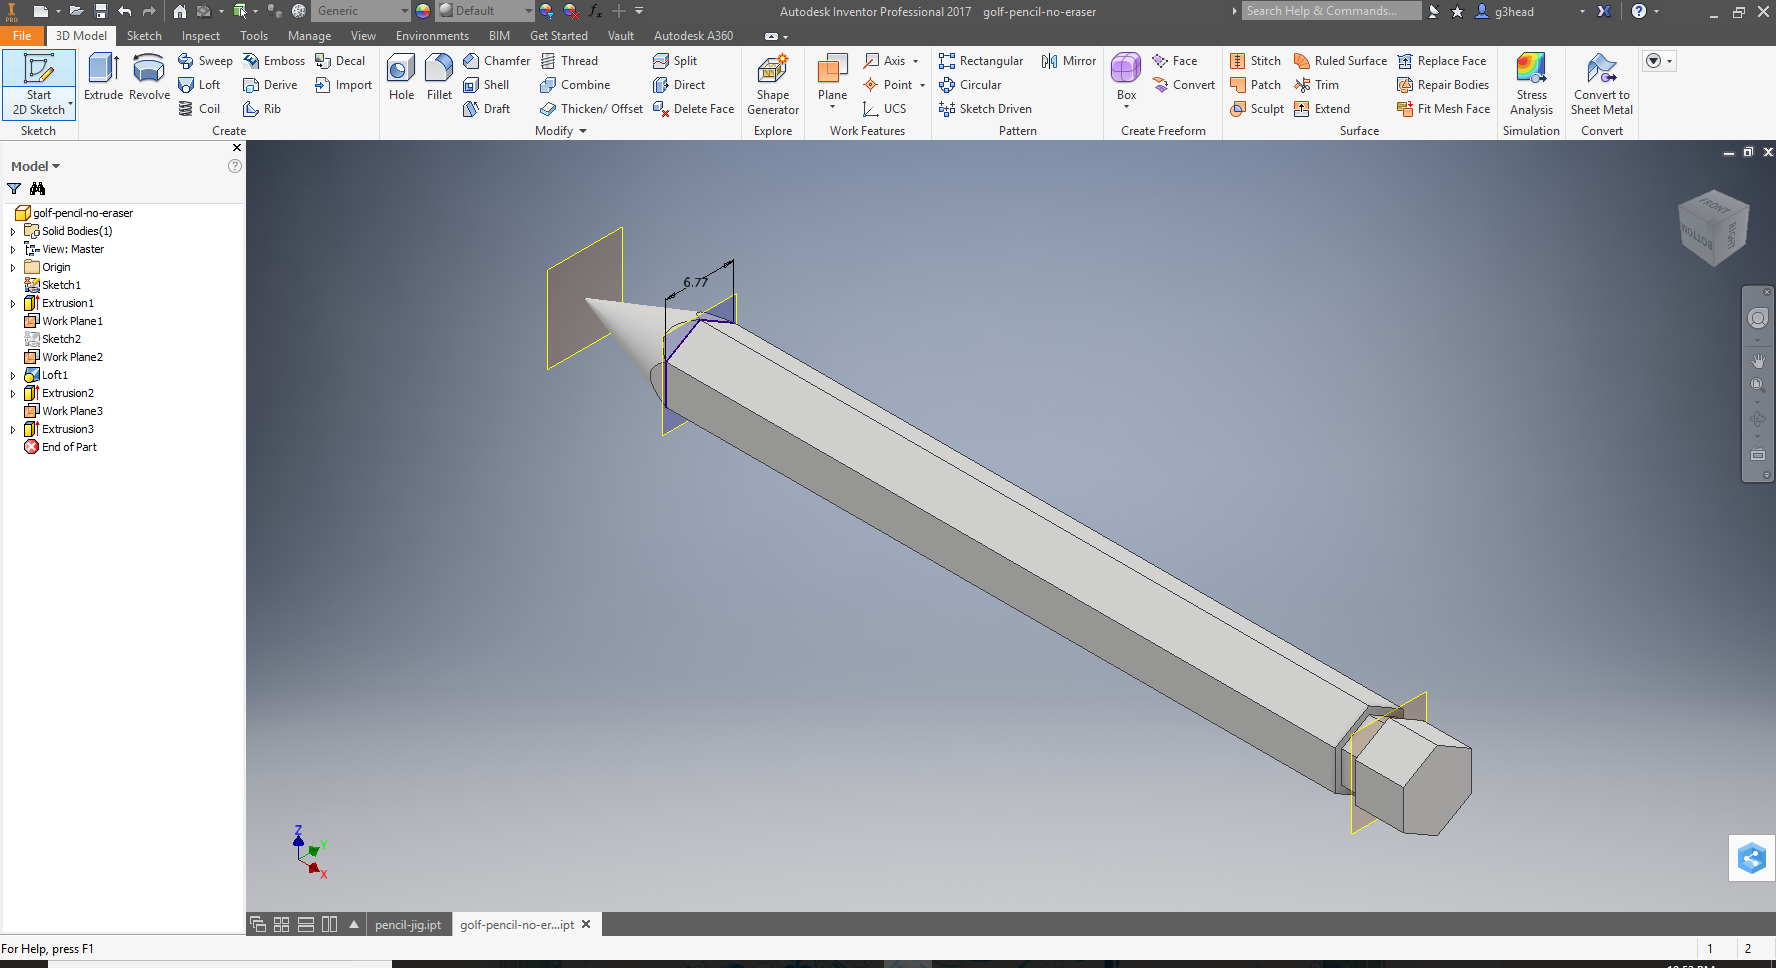
Task: Open the Plane options dropdown arrow
Action: click(x=832, y=107)
